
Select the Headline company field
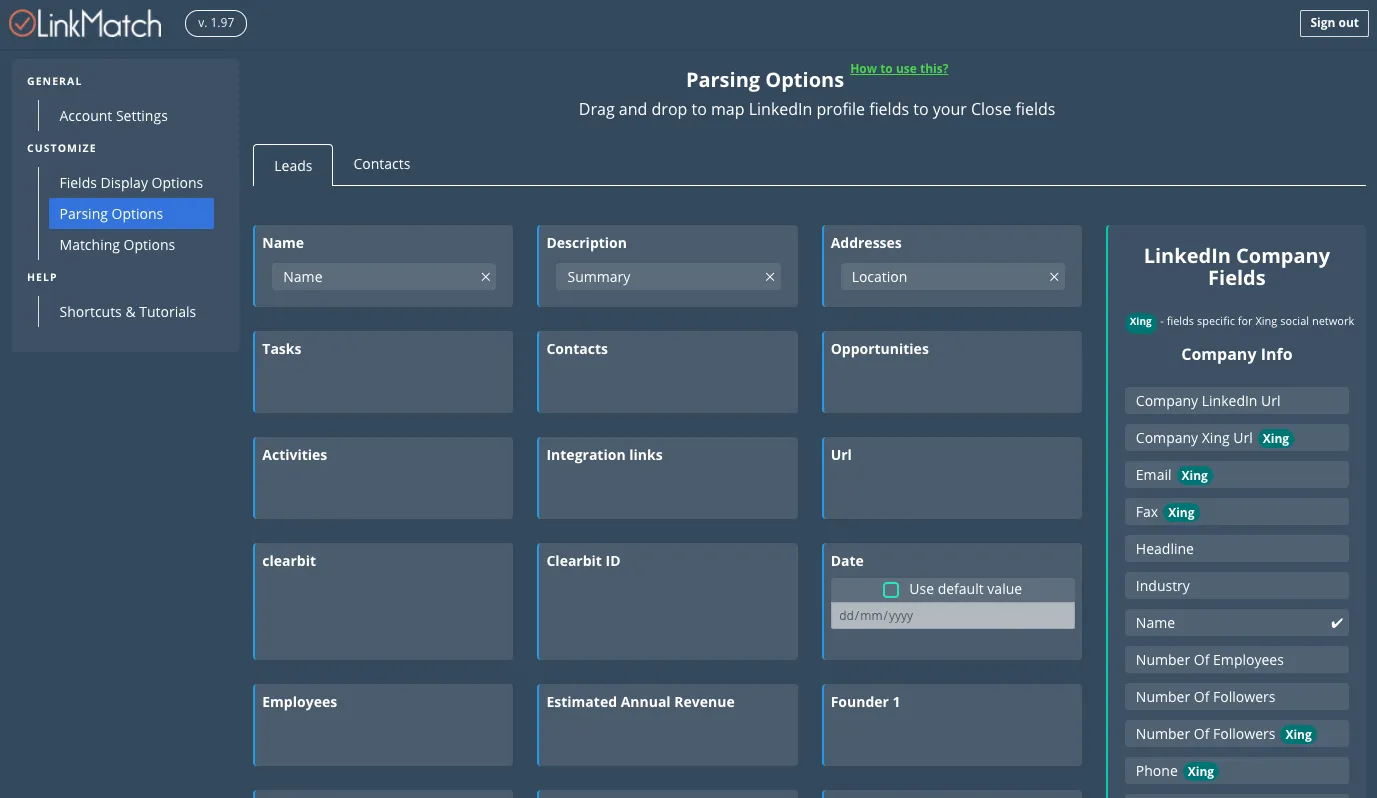click(x=1237, y=549)
